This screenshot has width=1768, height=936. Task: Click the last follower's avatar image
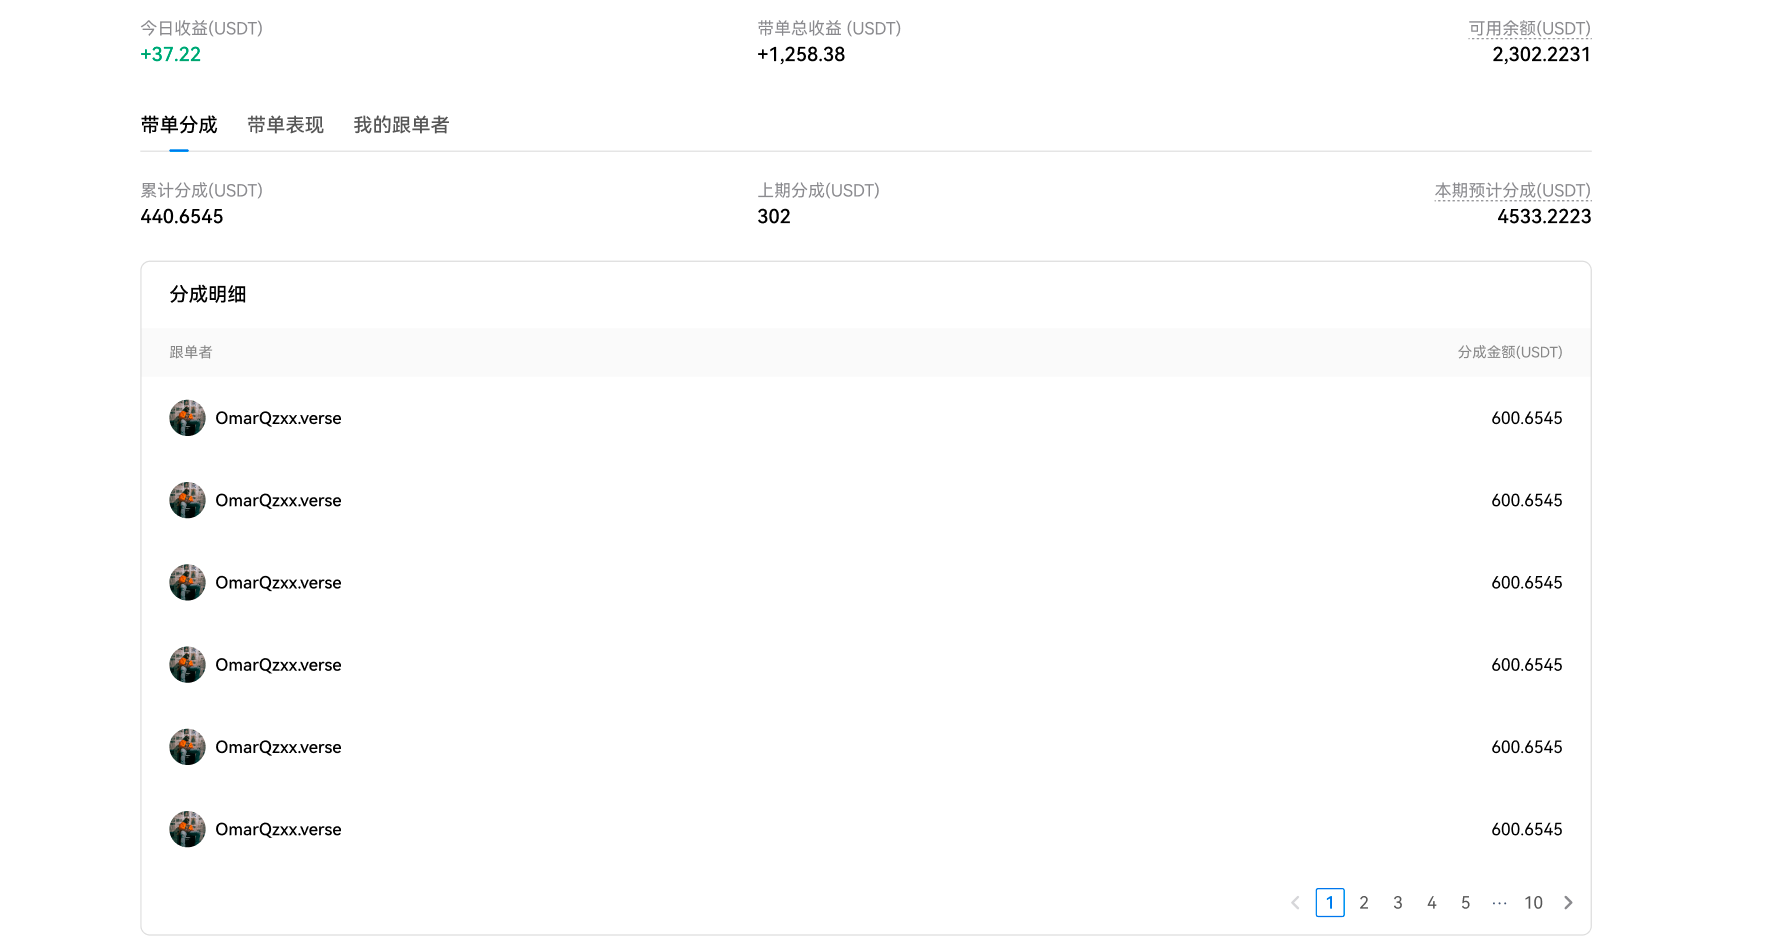[187, 829]
